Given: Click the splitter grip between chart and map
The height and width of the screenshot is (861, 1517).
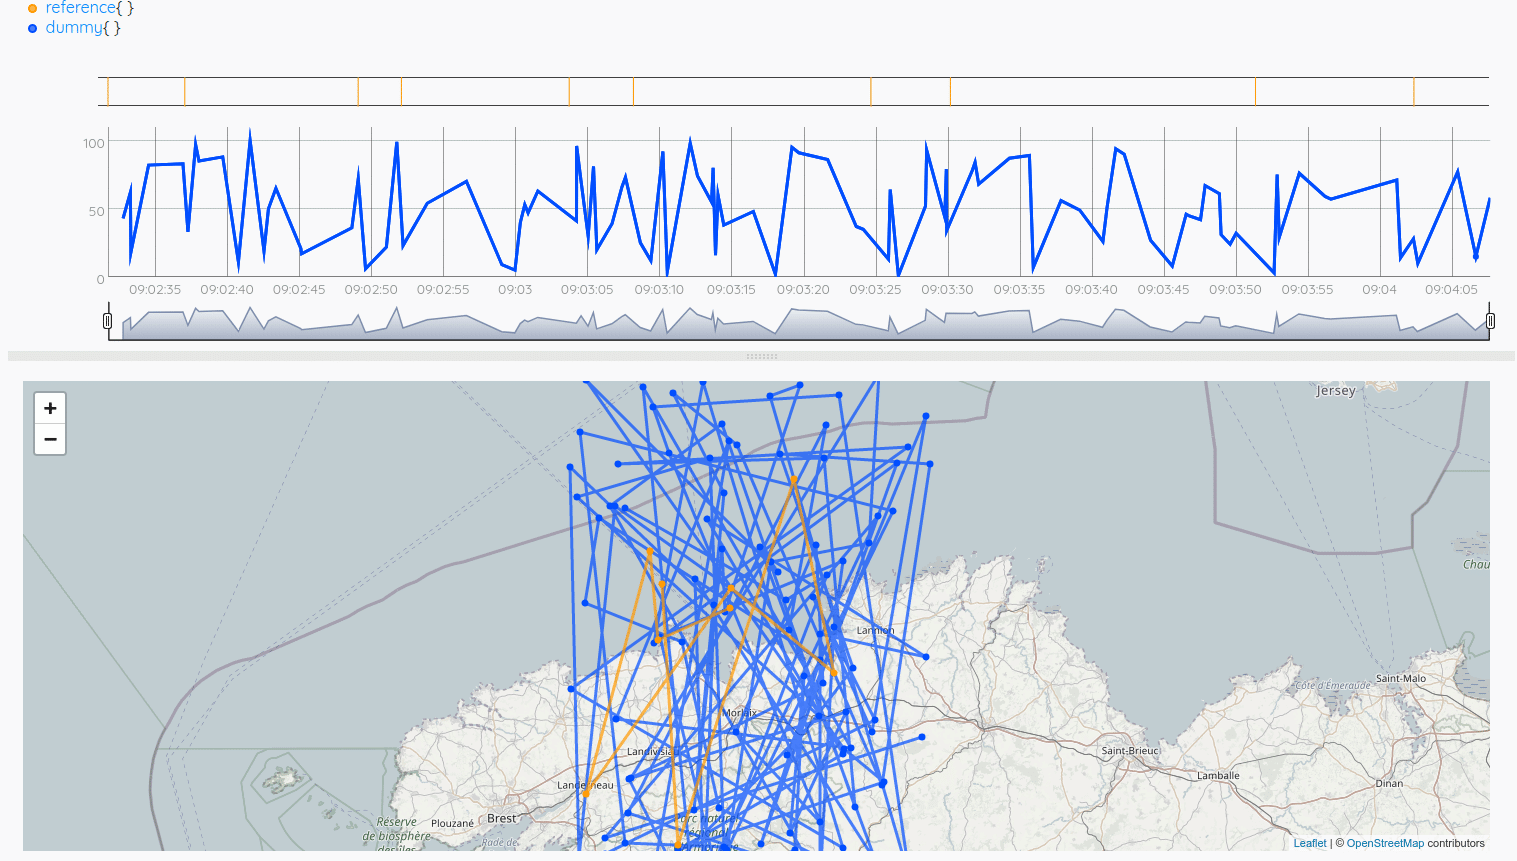Looking at the screenshot, I should tap(761, 356).
